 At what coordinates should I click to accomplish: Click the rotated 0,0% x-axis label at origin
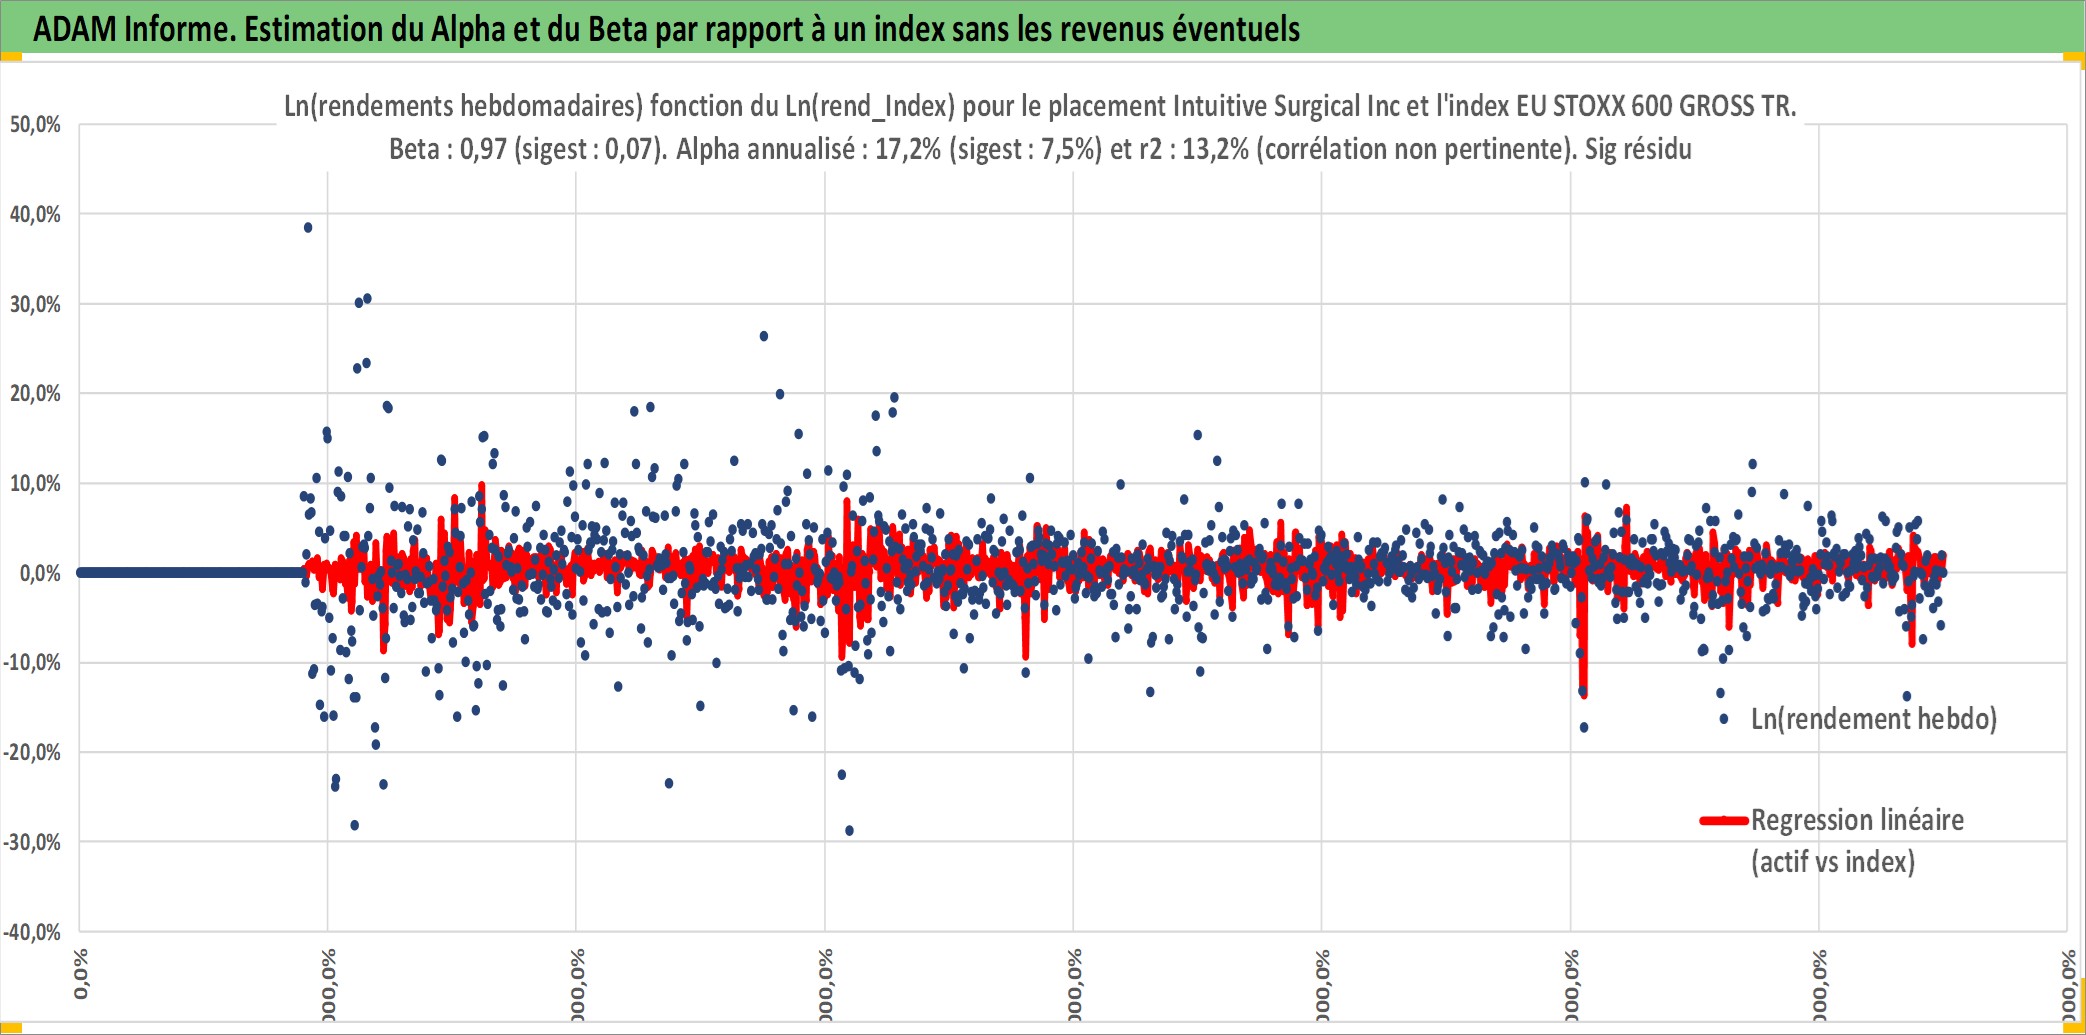click(x=81, y=975)
